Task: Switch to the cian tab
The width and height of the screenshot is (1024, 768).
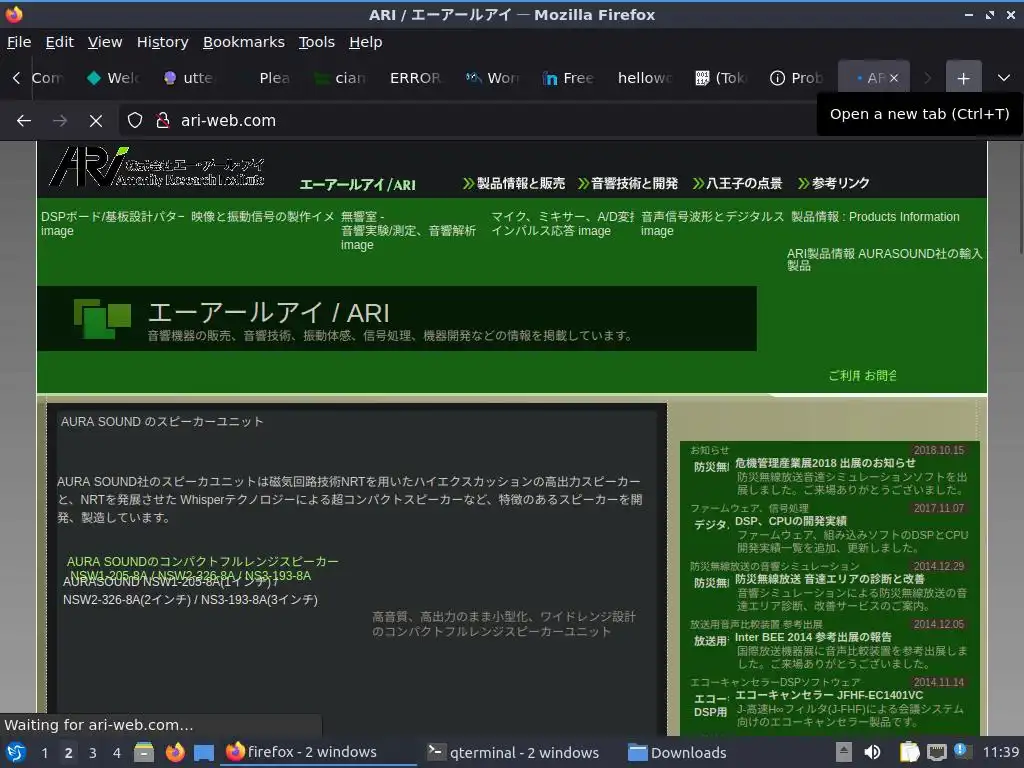Action: pyautogui.click(x=342, y=78)
